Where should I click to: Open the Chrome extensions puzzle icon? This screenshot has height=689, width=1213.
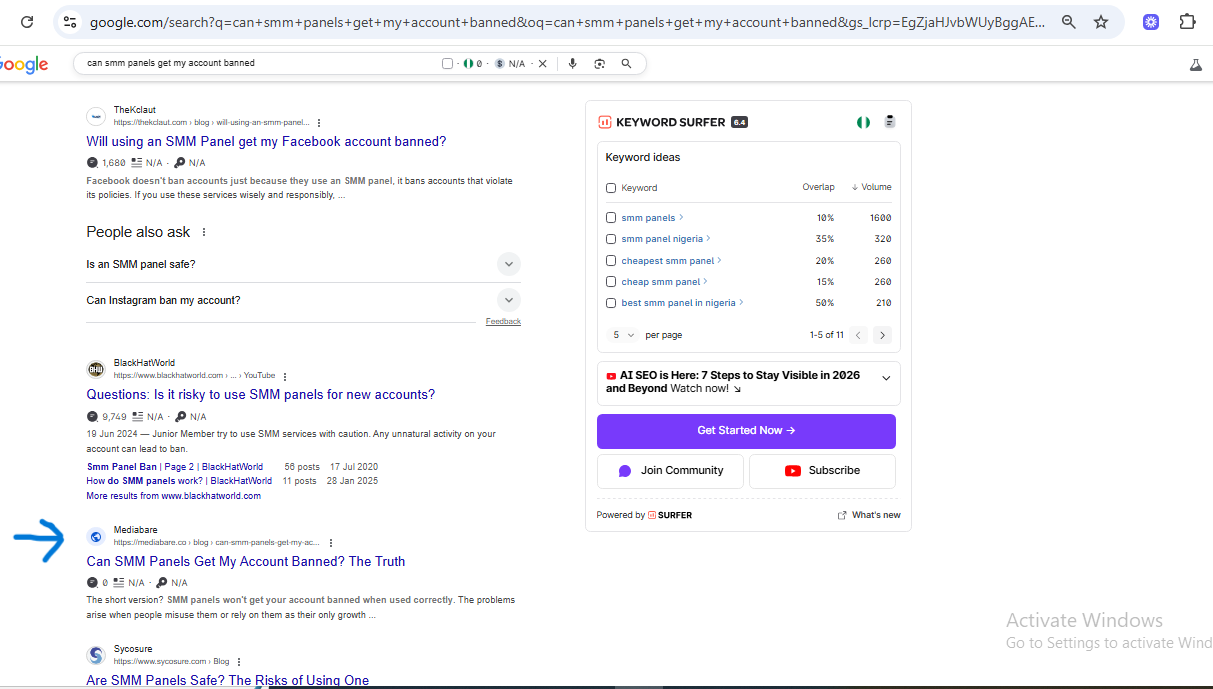[1187, 22]
